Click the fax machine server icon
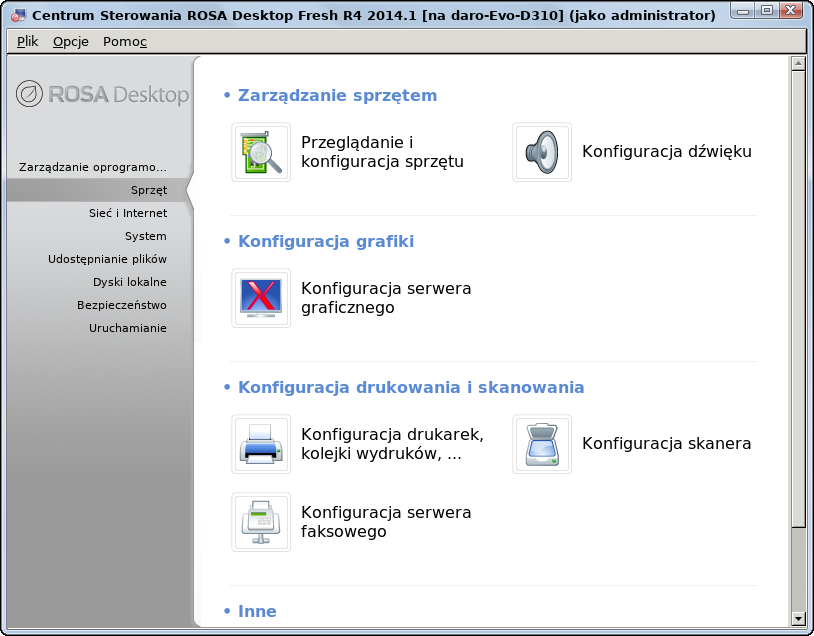Image resolution: width=814 pixels, height=636 pixels. click(x=261, y=522)
